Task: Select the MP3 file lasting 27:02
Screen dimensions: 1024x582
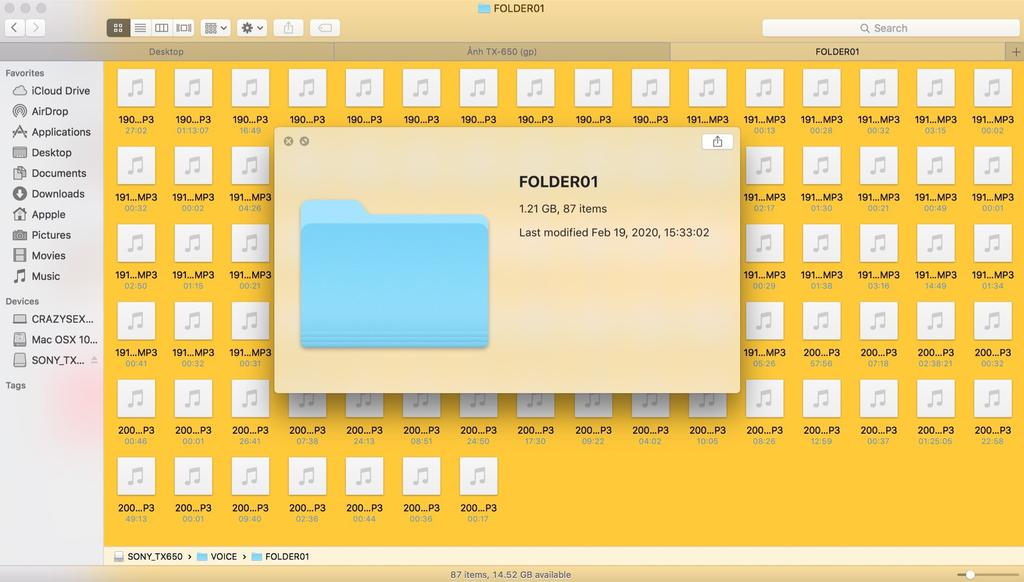Action: pos(136,88)
